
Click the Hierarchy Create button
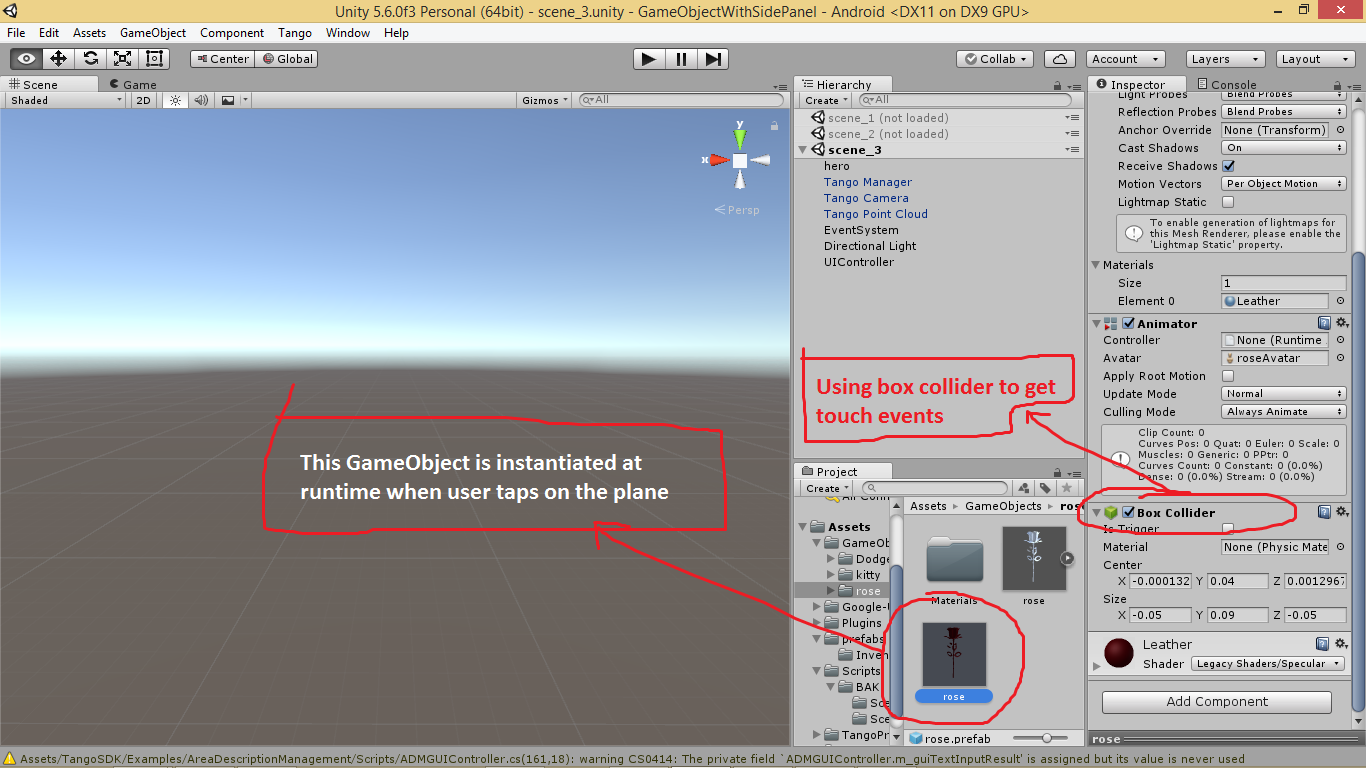[x=825, y=100]
